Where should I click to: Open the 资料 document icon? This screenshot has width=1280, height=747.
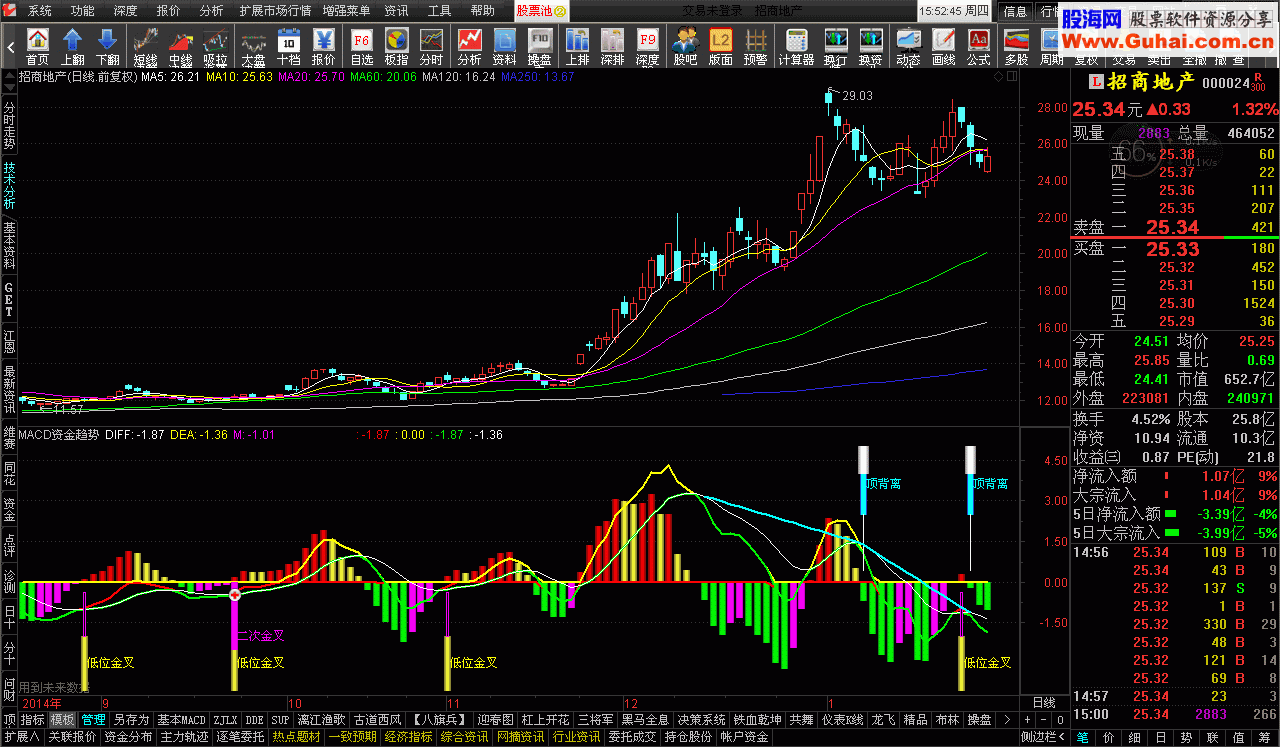[504, 46]
